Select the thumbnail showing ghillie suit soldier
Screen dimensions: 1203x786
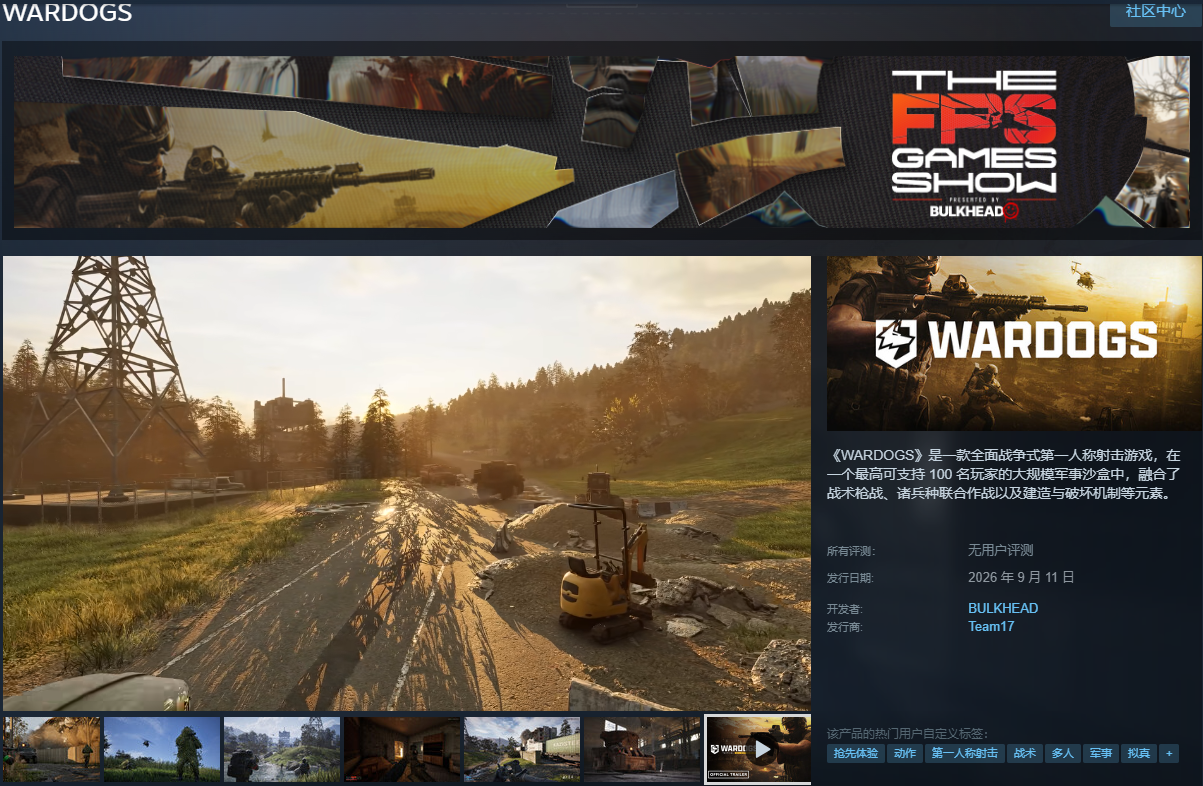pyautogui.click(x=162, y=749)
